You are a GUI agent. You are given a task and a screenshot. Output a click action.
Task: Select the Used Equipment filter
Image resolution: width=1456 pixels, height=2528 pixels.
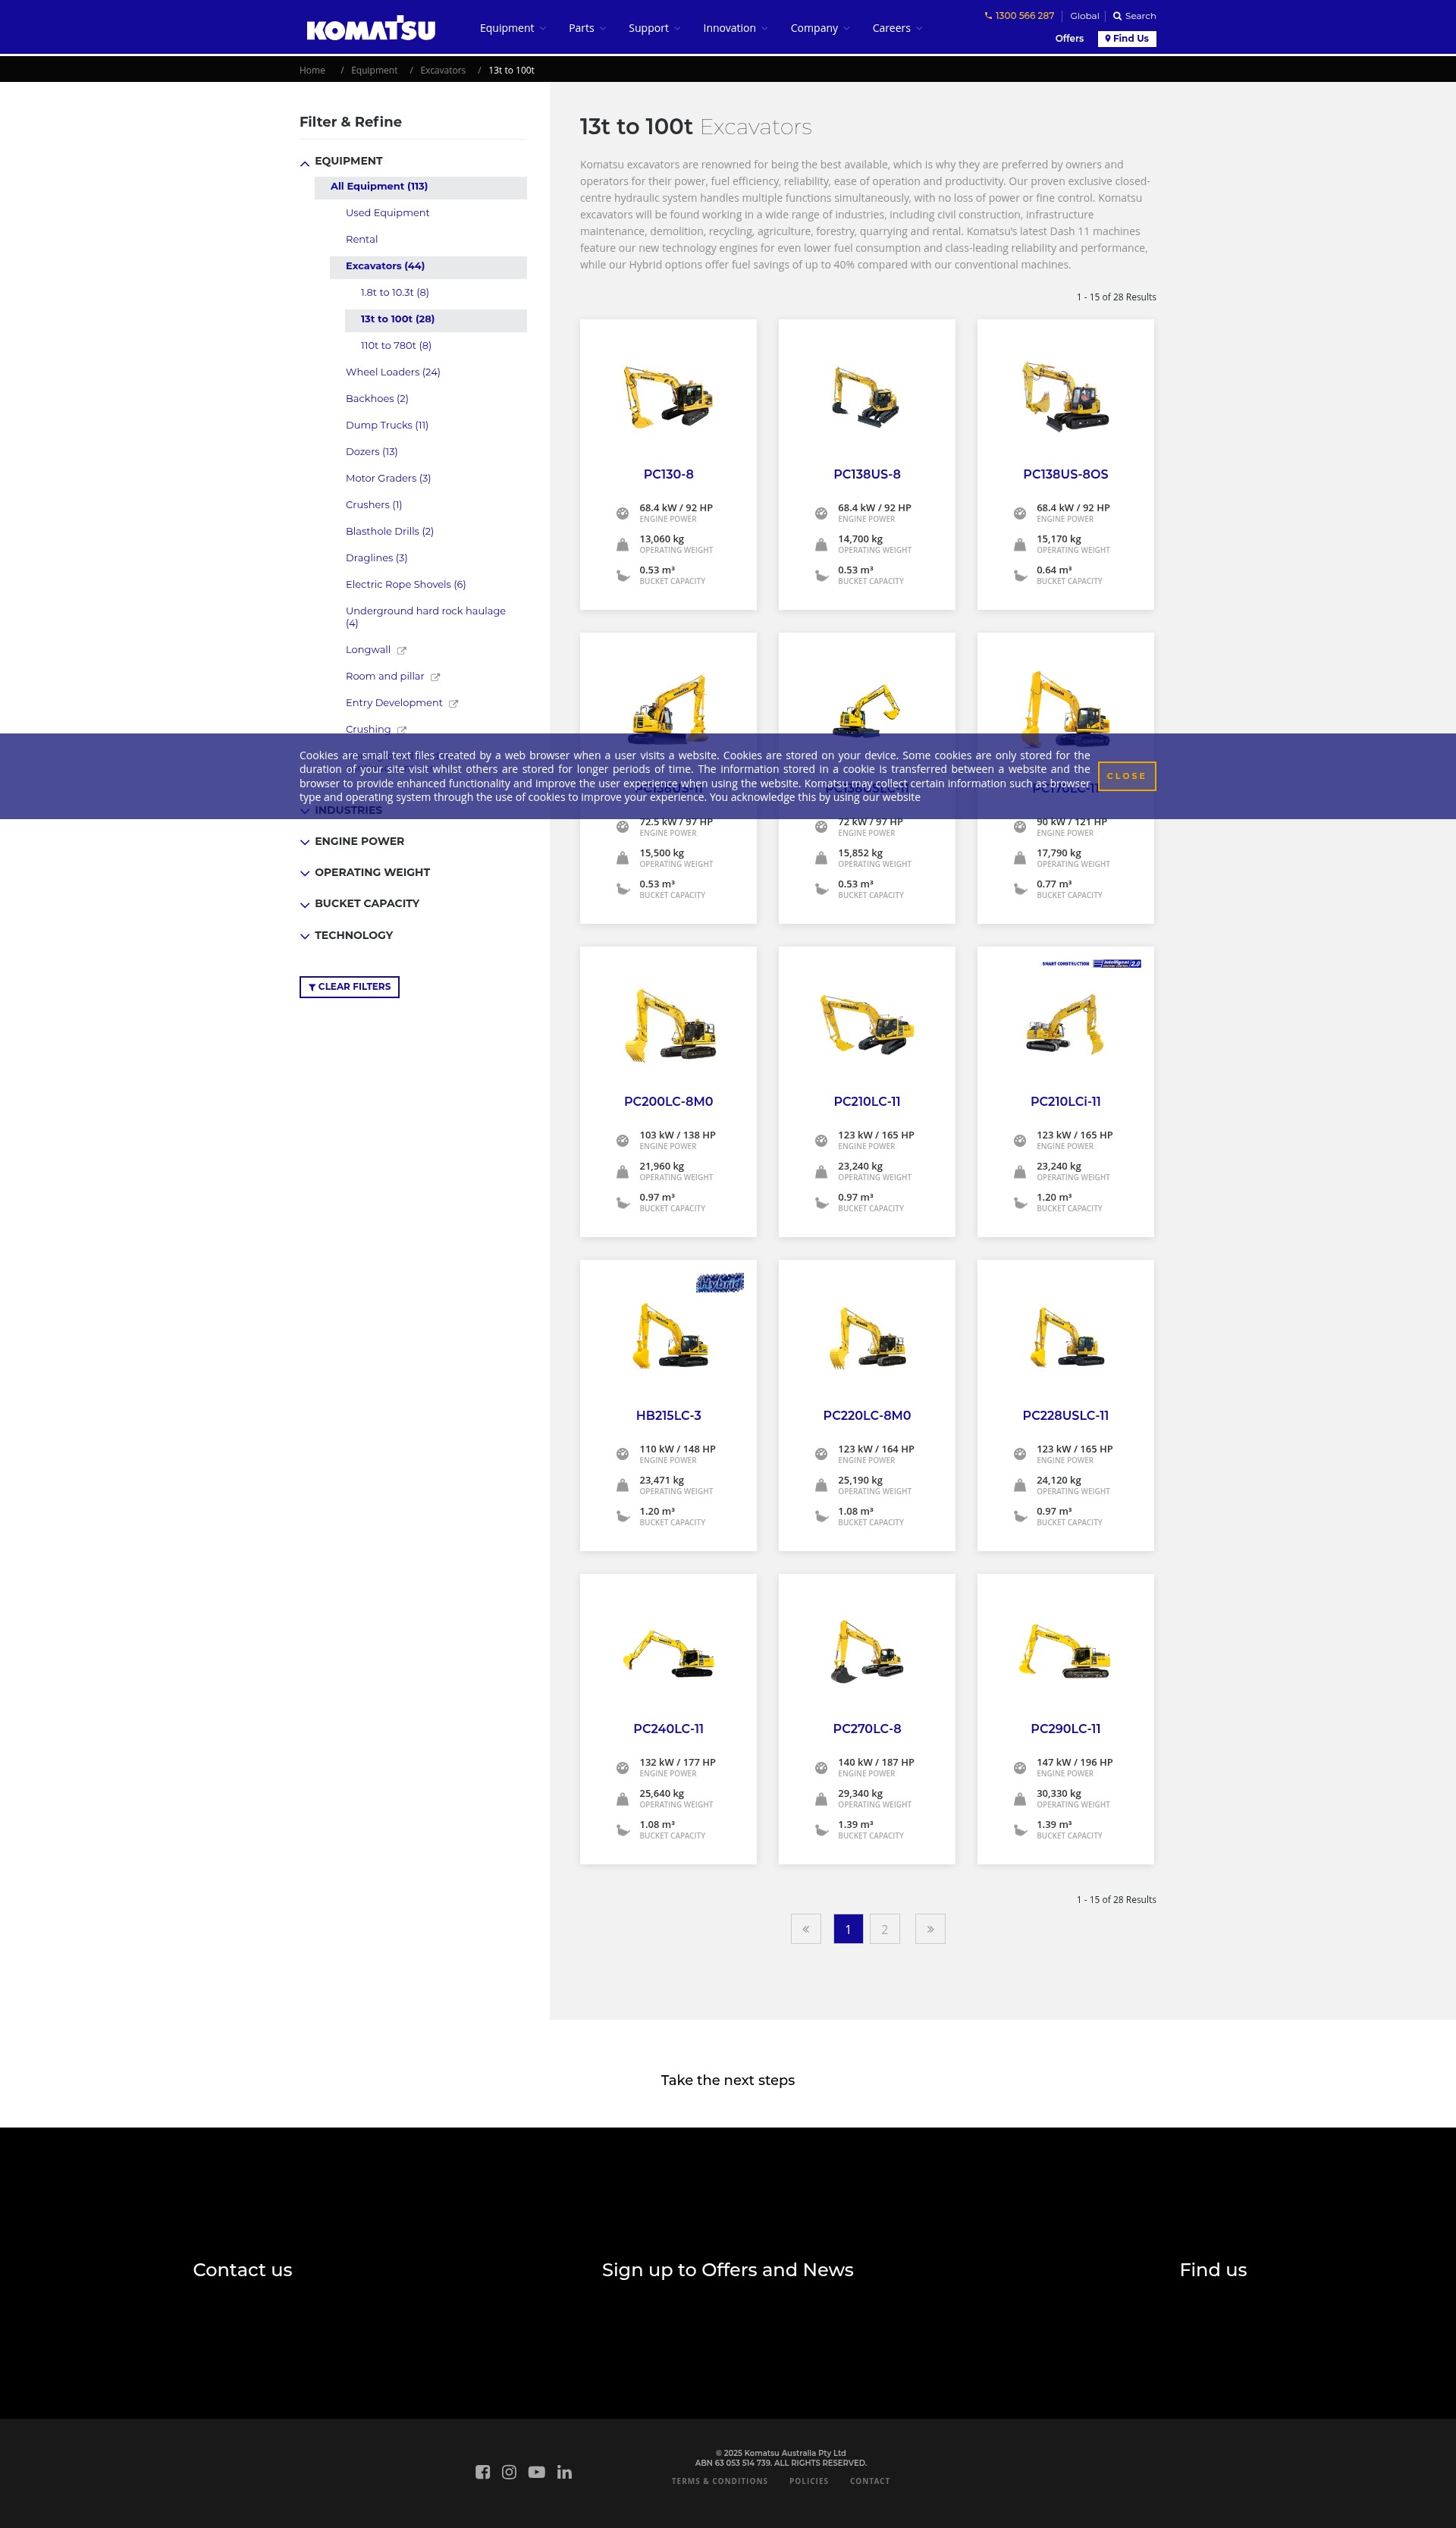click(387, 213)
